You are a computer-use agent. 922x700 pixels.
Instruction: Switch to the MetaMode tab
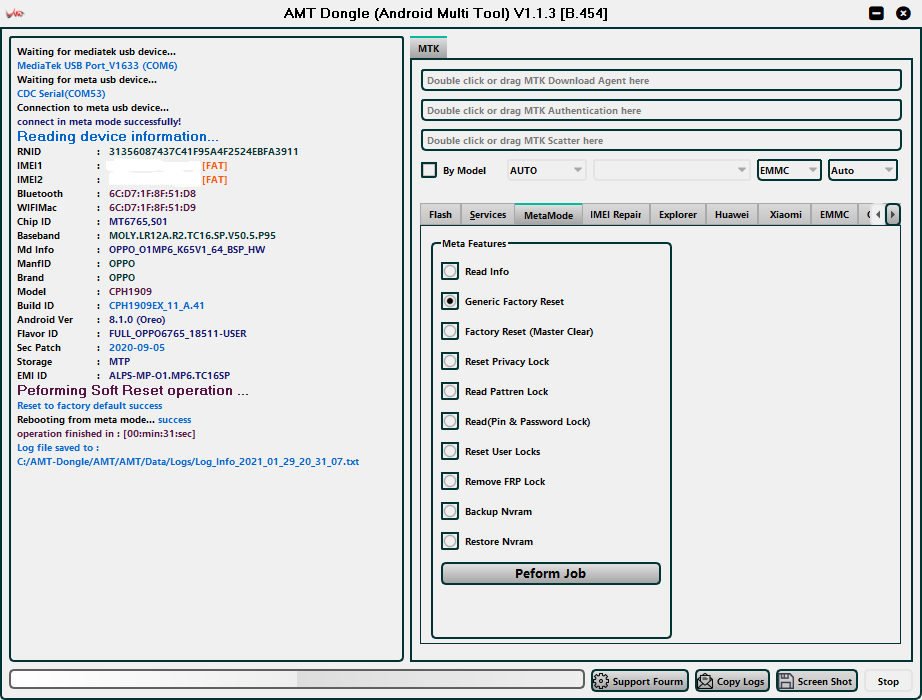click(549, 215)
